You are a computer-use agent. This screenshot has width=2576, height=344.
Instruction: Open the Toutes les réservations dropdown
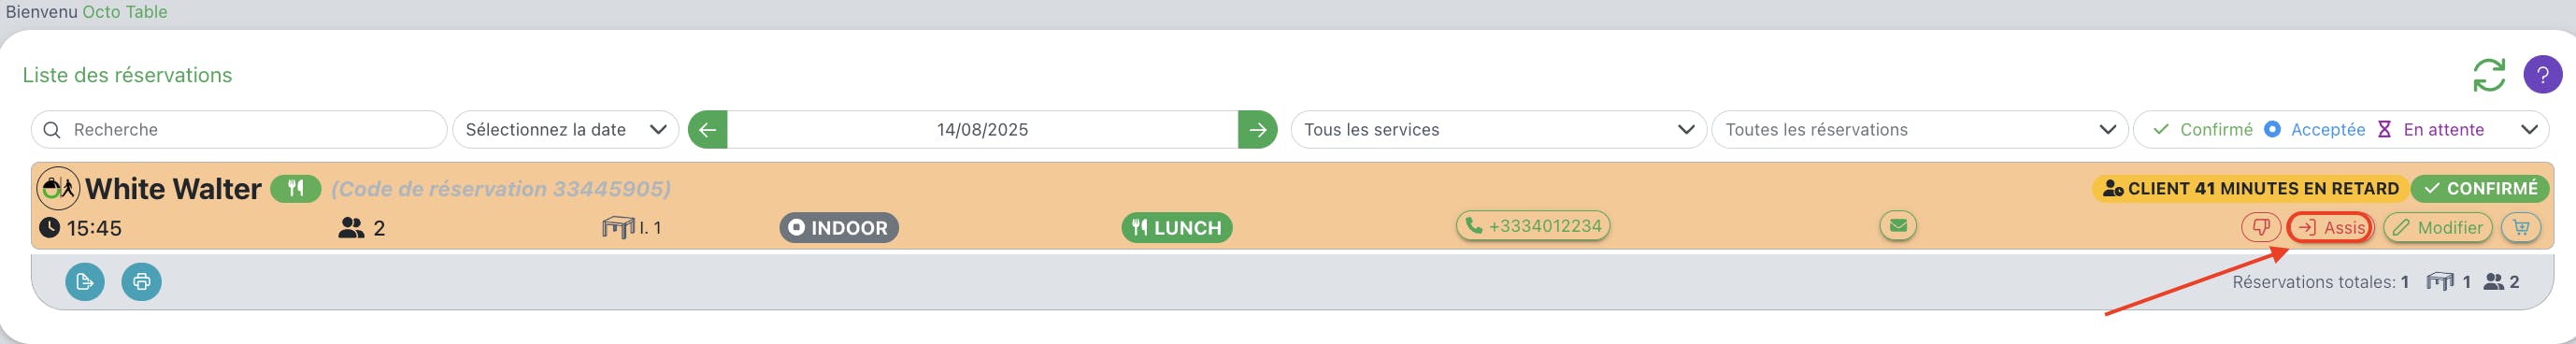(x=1919, y=130)
